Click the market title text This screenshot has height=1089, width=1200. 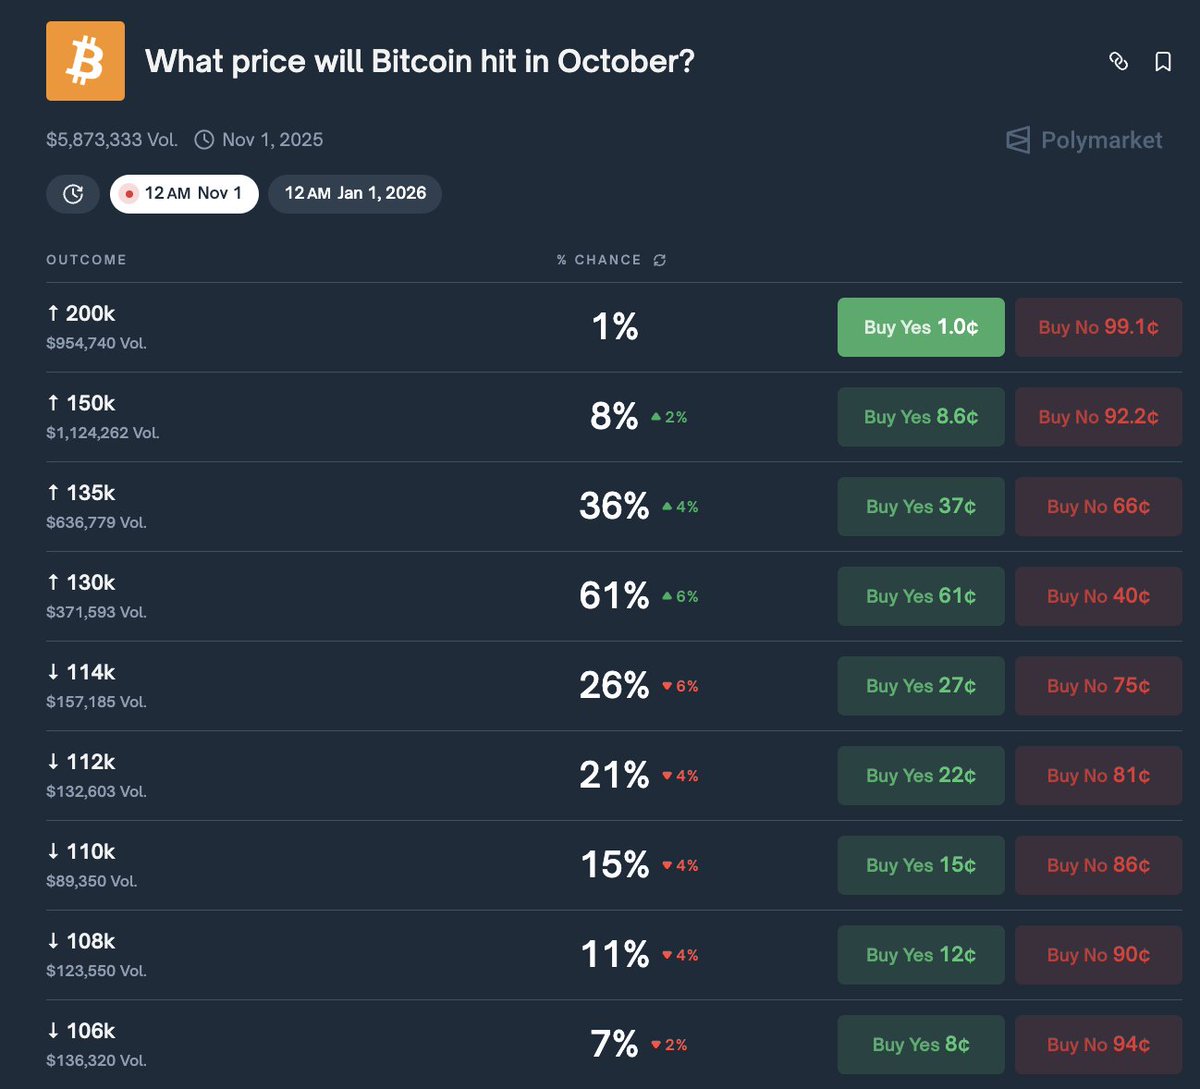[x=419, y=62]
